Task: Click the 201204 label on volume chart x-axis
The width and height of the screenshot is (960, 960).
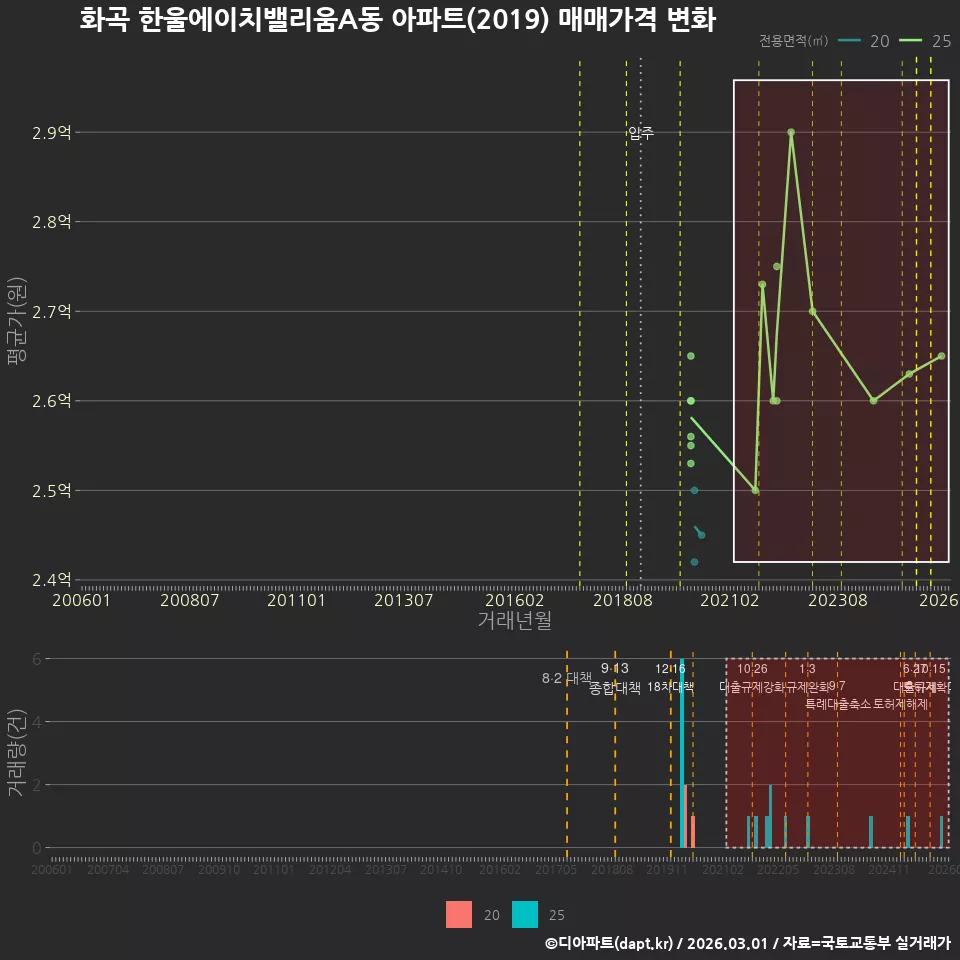Action: click(330, 870)
